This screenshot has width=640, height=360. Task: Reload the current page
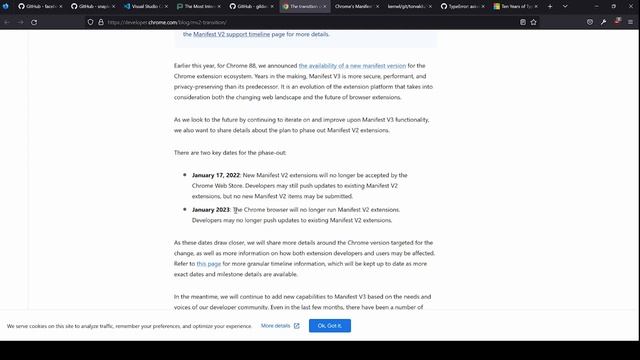coord(34,22)
